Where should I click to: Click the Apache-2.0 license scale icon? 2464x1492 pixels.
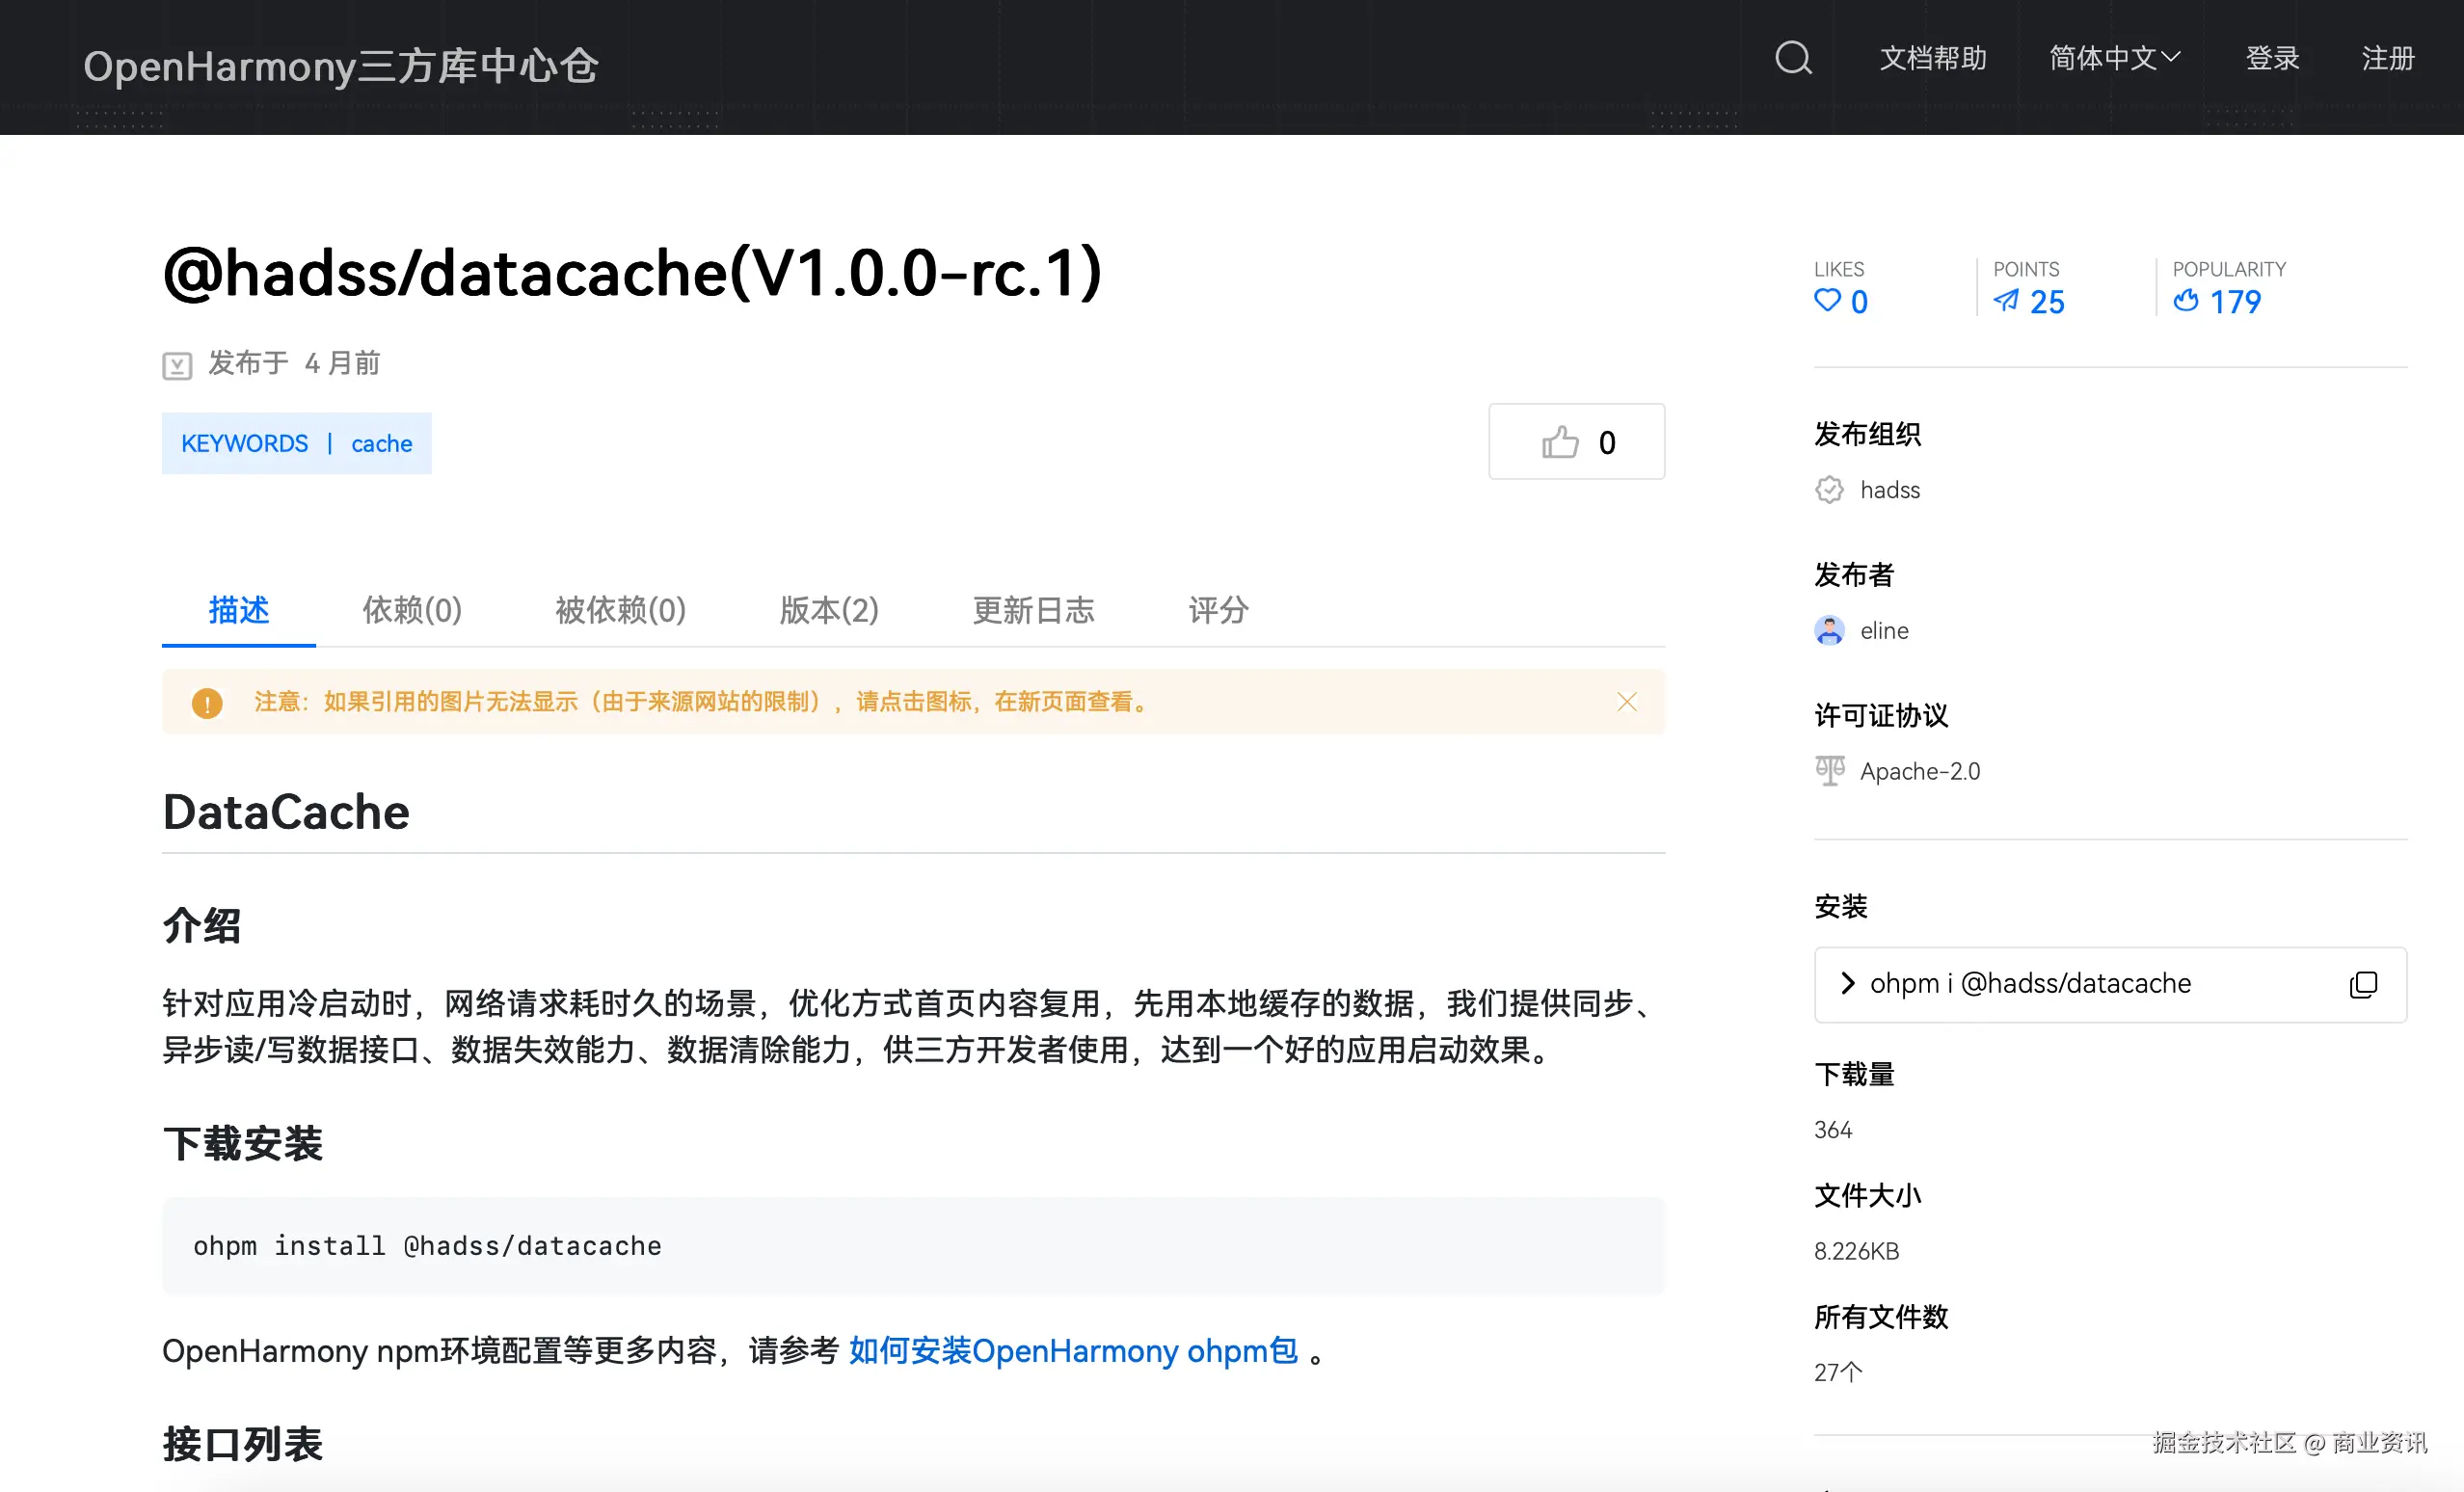1829,771
